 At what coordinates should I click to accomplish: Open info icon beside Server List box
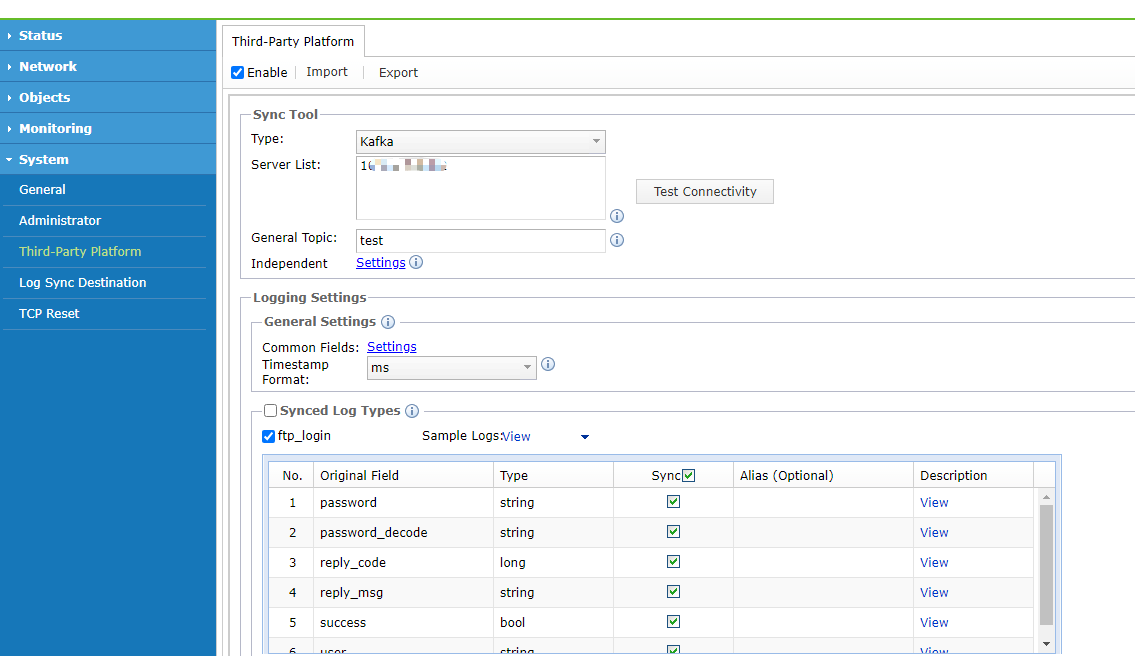coord(617,216)
